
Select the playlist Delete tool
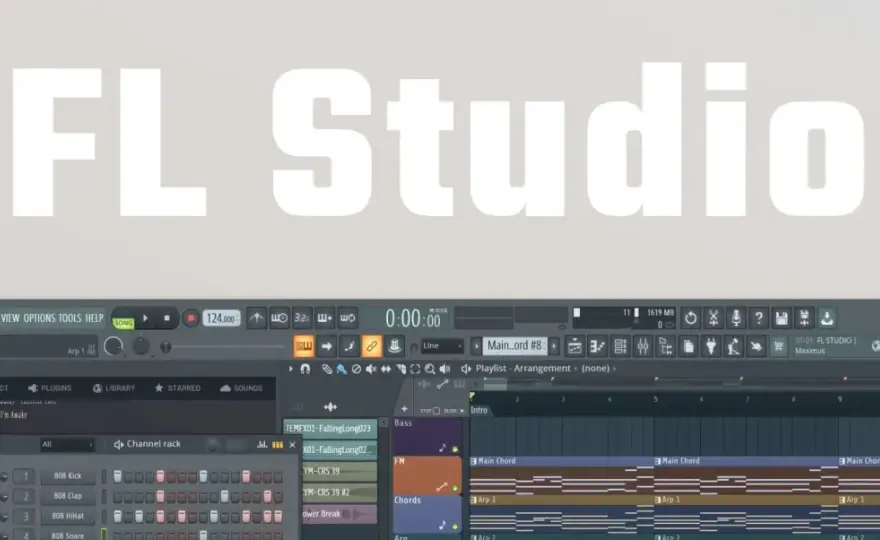pyautogui.click(x=356, y=369)
